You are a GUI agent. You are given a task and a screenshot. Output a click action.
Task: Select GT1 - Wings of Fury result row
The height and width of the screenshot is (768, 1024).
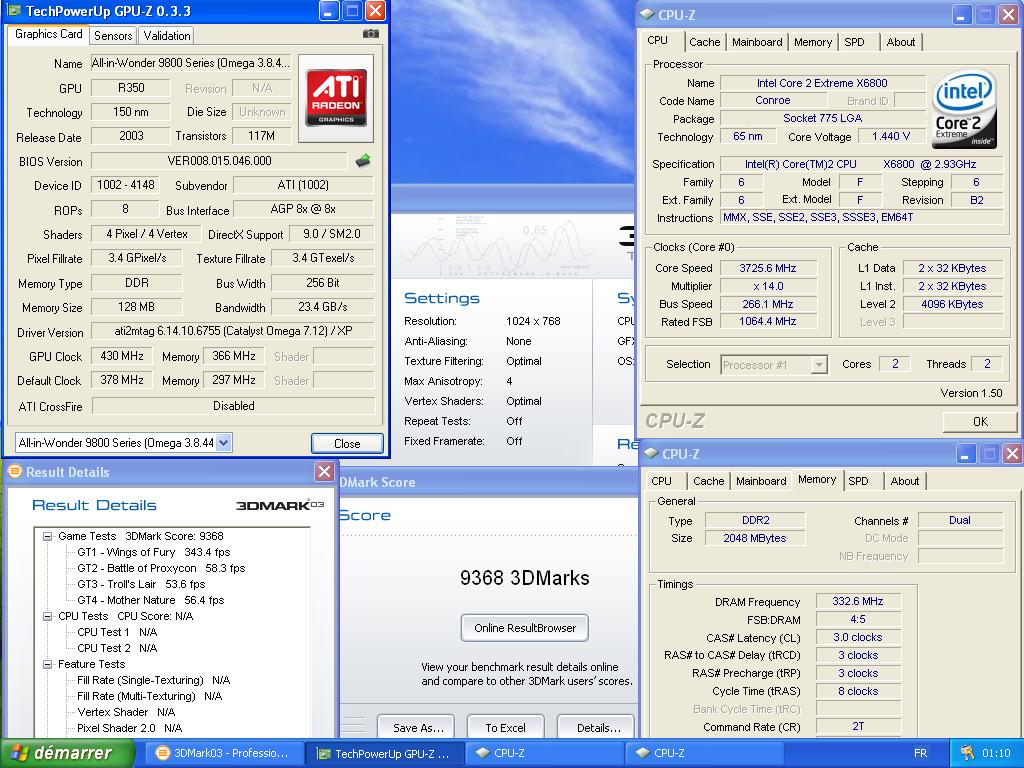(153, 552)
